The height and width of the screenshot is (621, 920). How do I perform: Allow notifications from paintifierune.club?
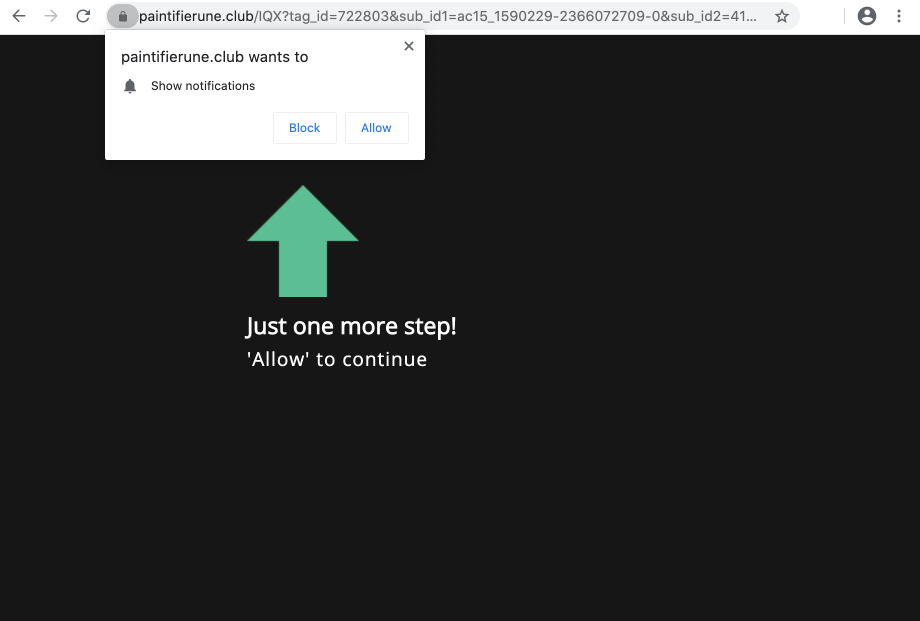coord(376,128)
